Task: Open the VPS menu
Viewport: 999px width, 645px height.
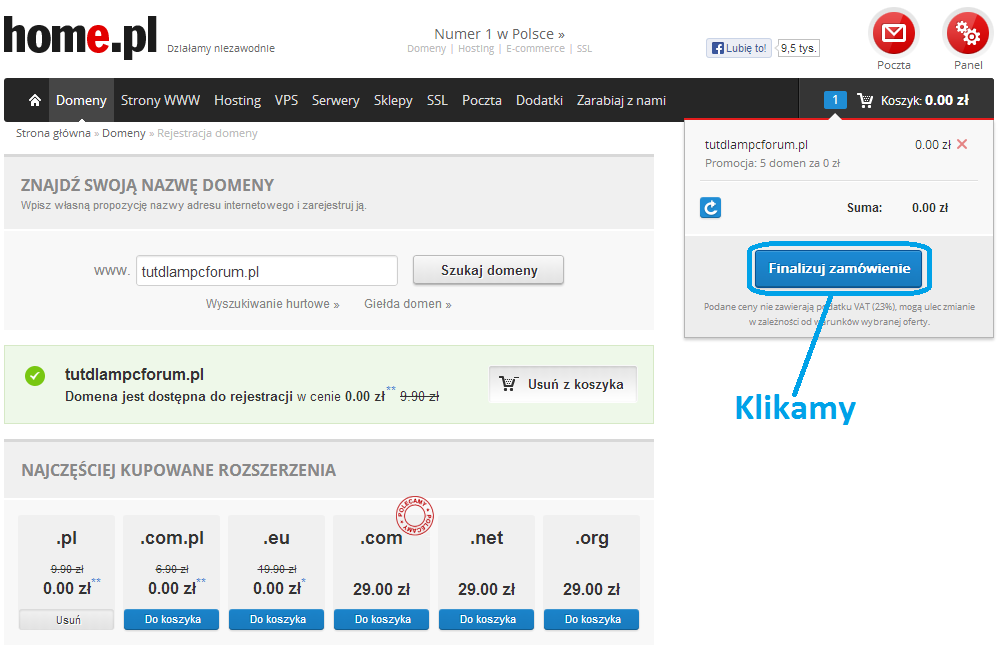Action: [286, 100]
